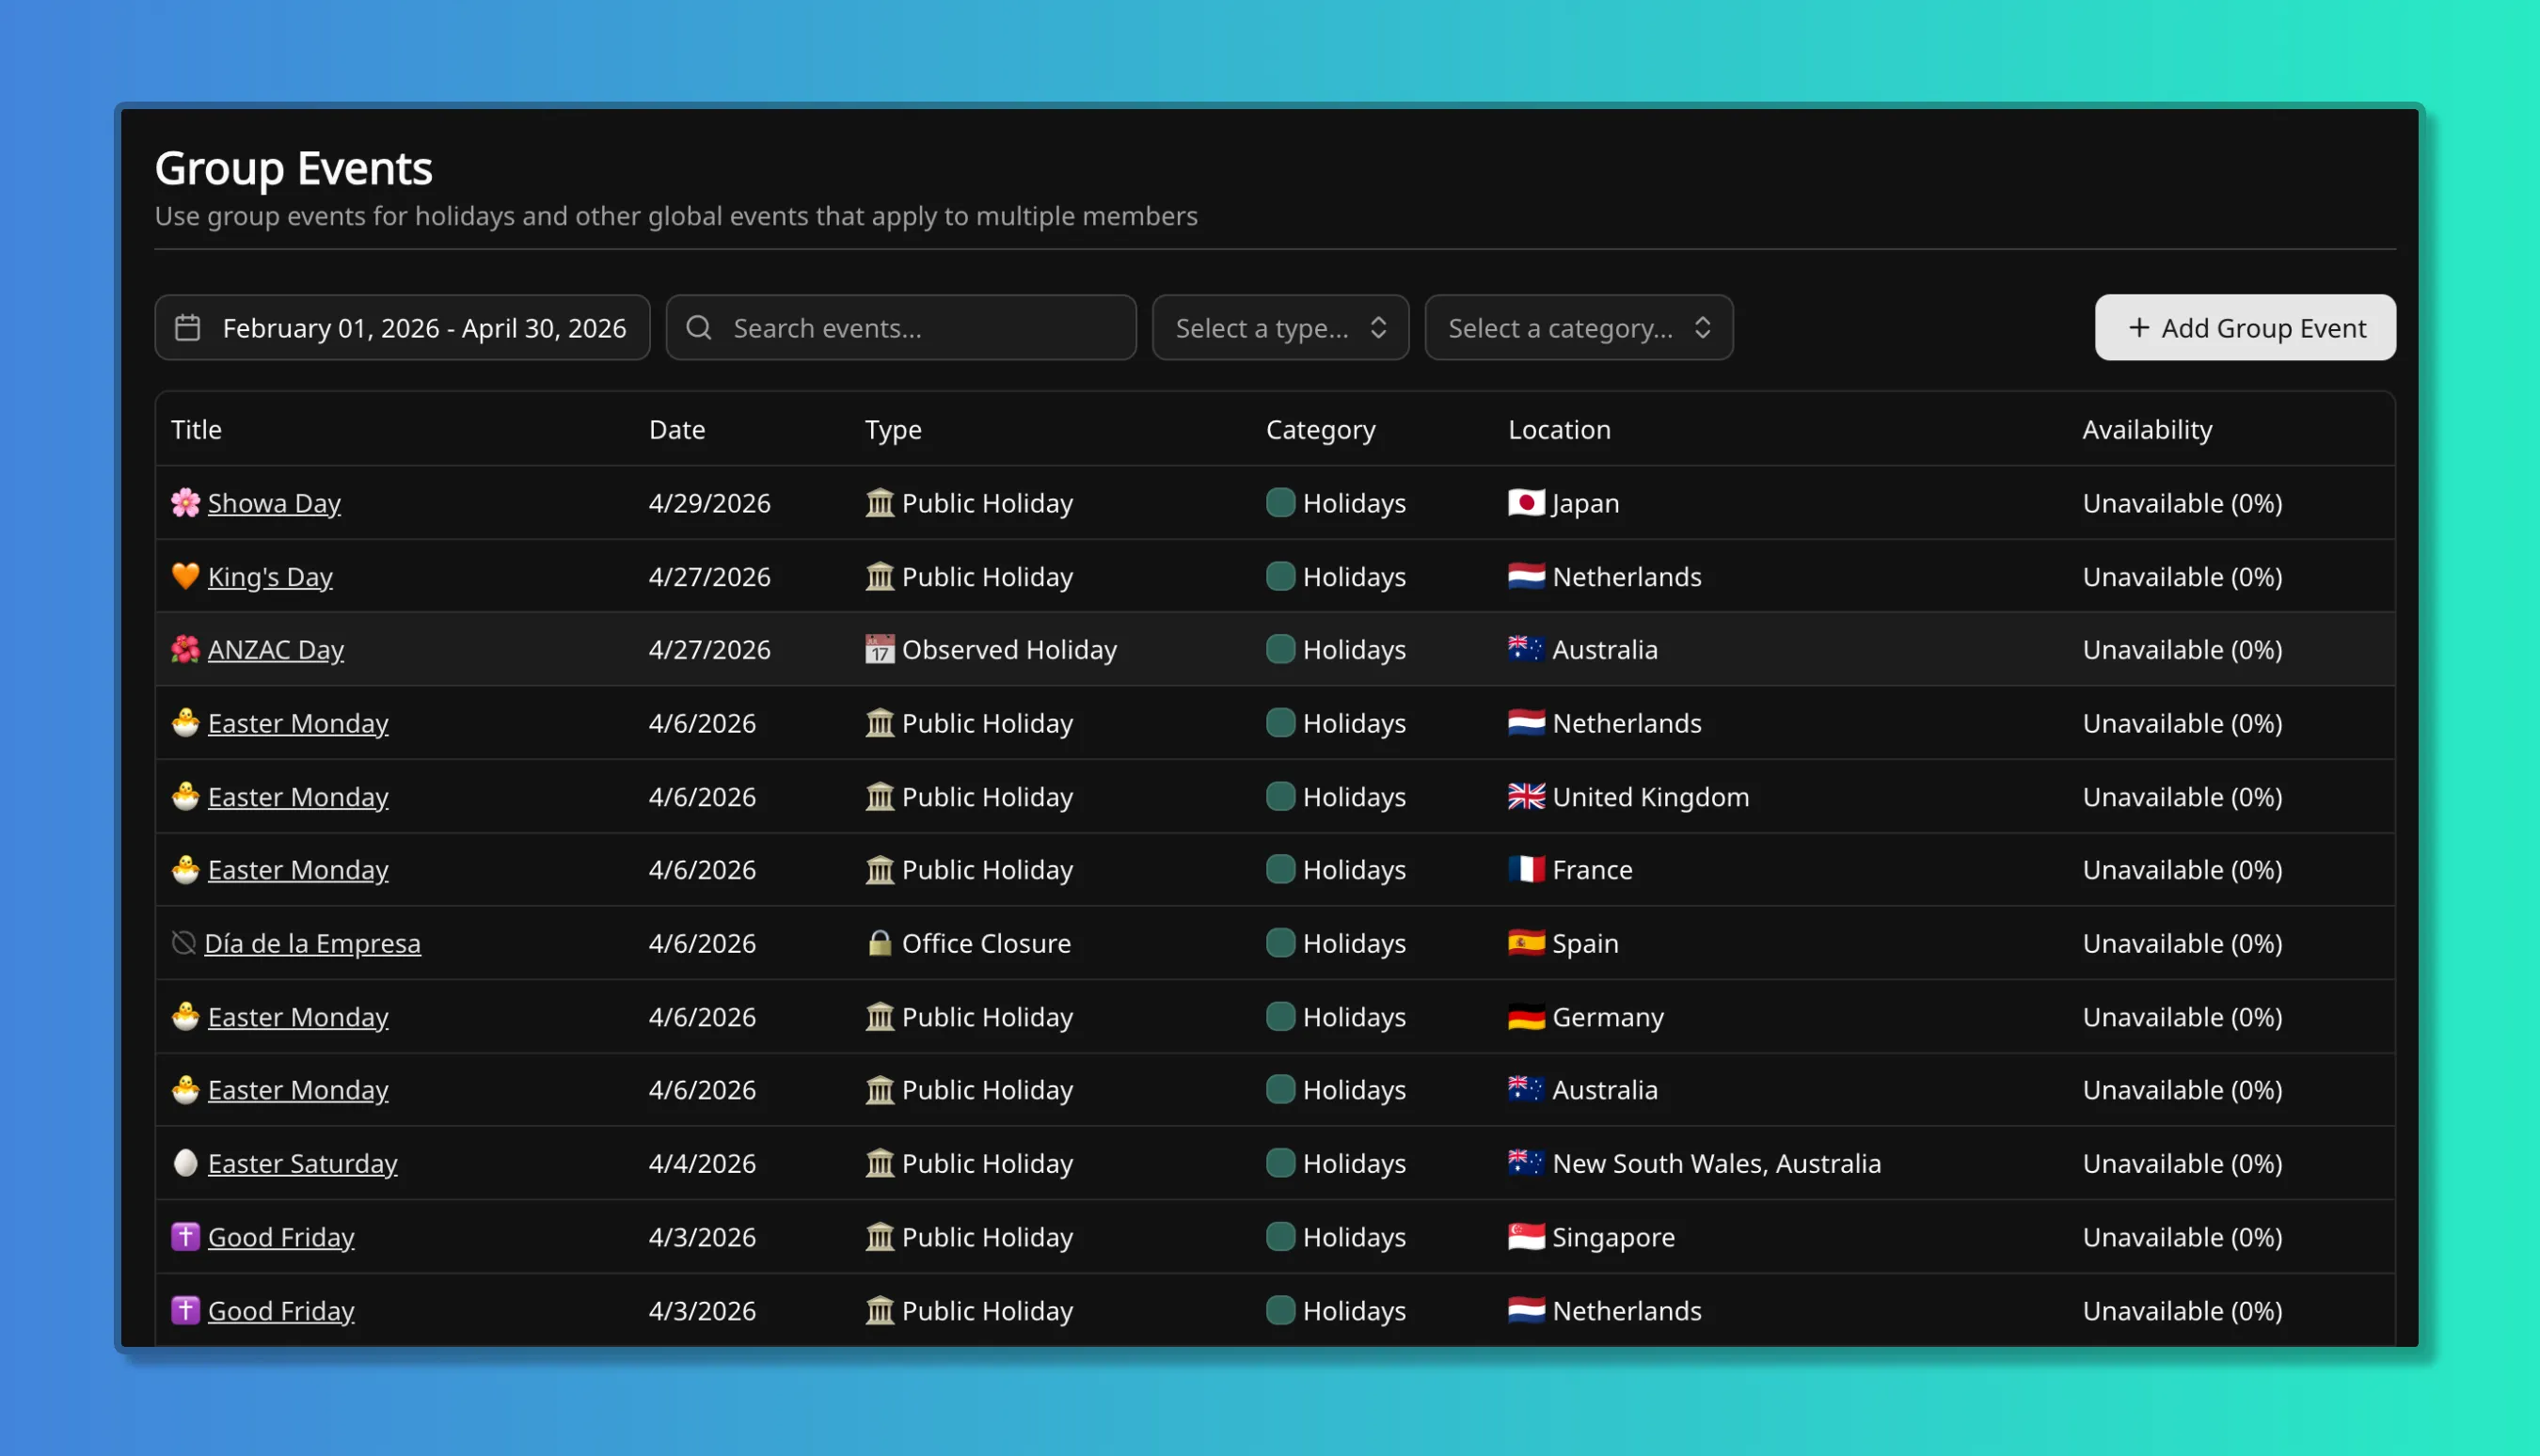Viewport: 2540px width, 1456px height.
Task: Click the building icon on Showa Day row
Action: coord(879,503)
